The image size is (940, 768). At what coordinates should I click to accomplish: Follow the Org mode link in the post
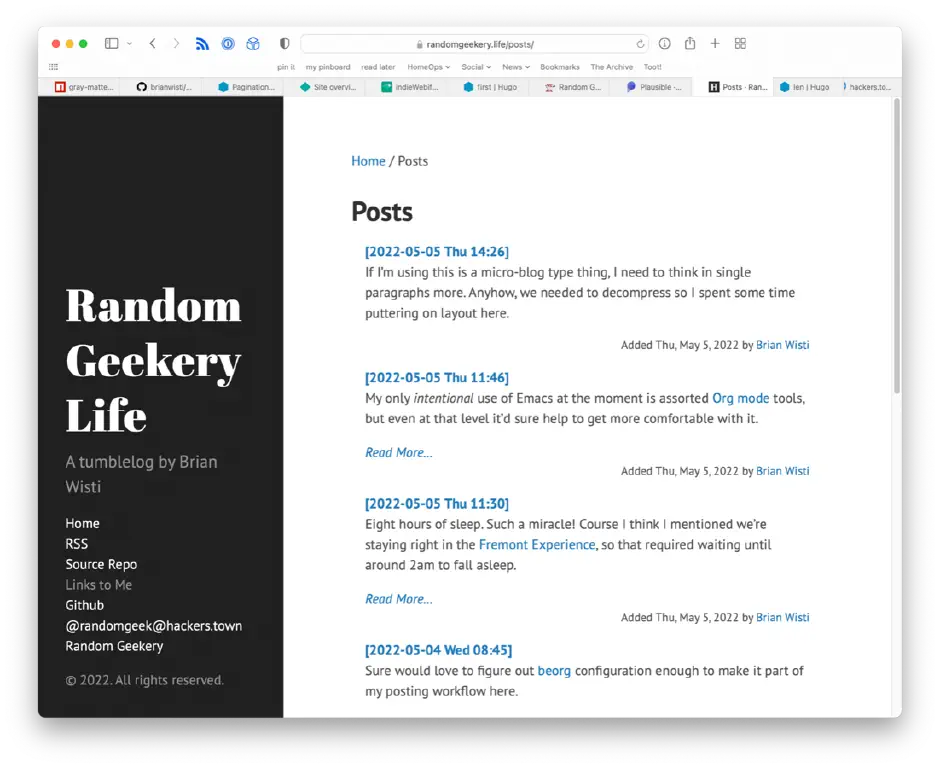741,398
